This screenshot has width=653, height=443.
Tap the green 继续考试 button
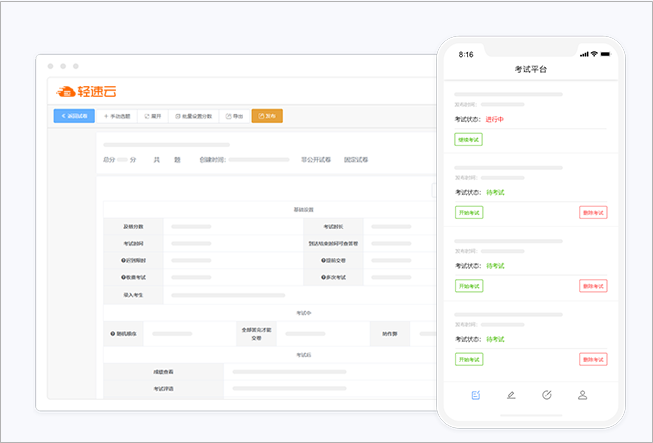click(469, 139)
